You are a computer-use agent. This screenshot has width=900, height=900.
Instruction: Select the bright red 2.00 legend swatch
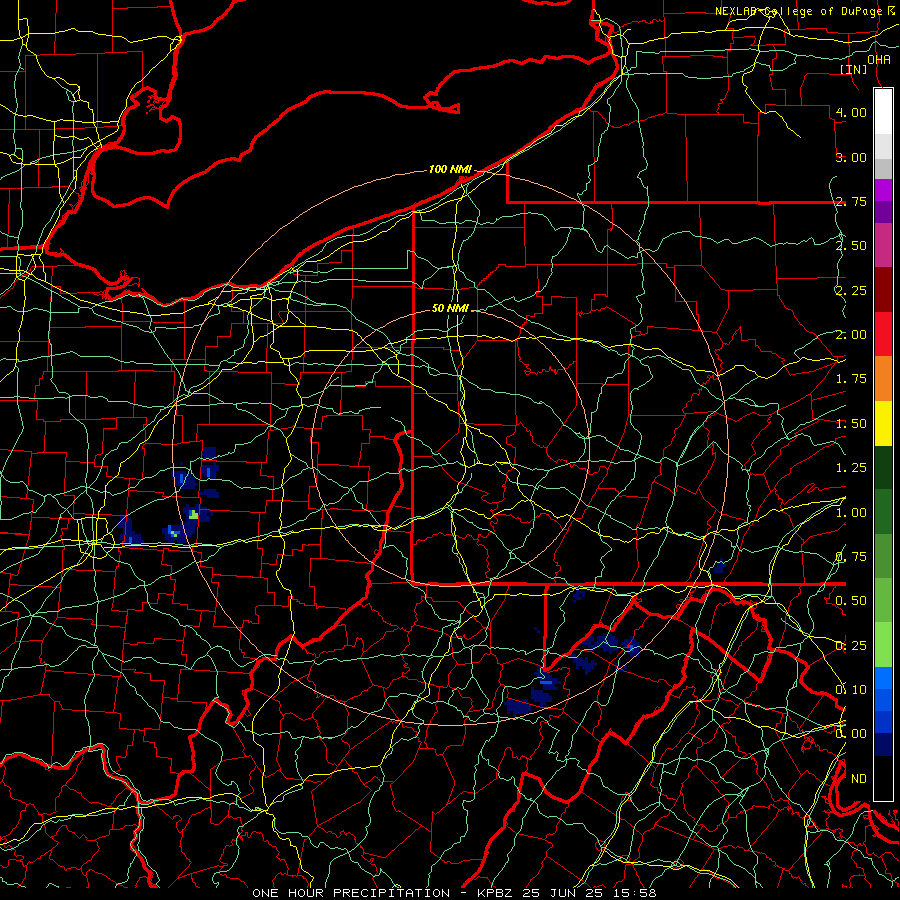point(883,334)
